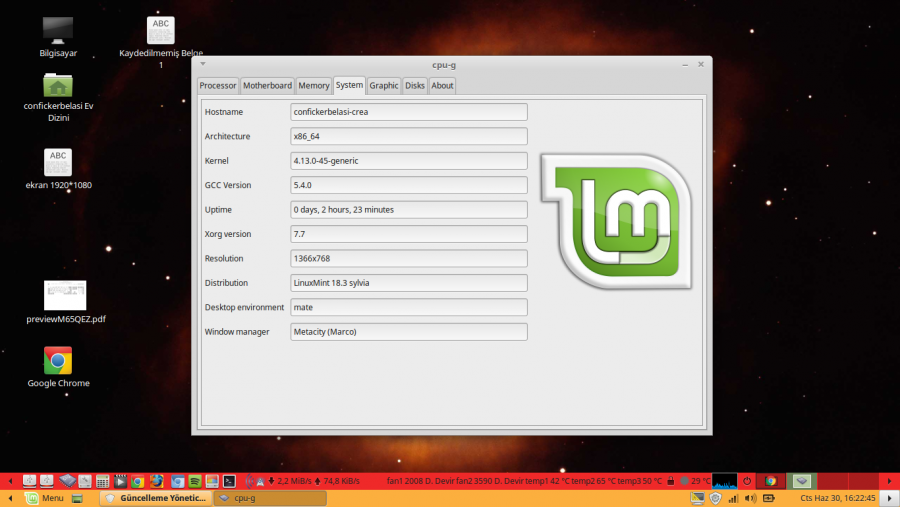900x507 pixels.
Task: Switch to the Graphic tab
Action: click(384, 86)
